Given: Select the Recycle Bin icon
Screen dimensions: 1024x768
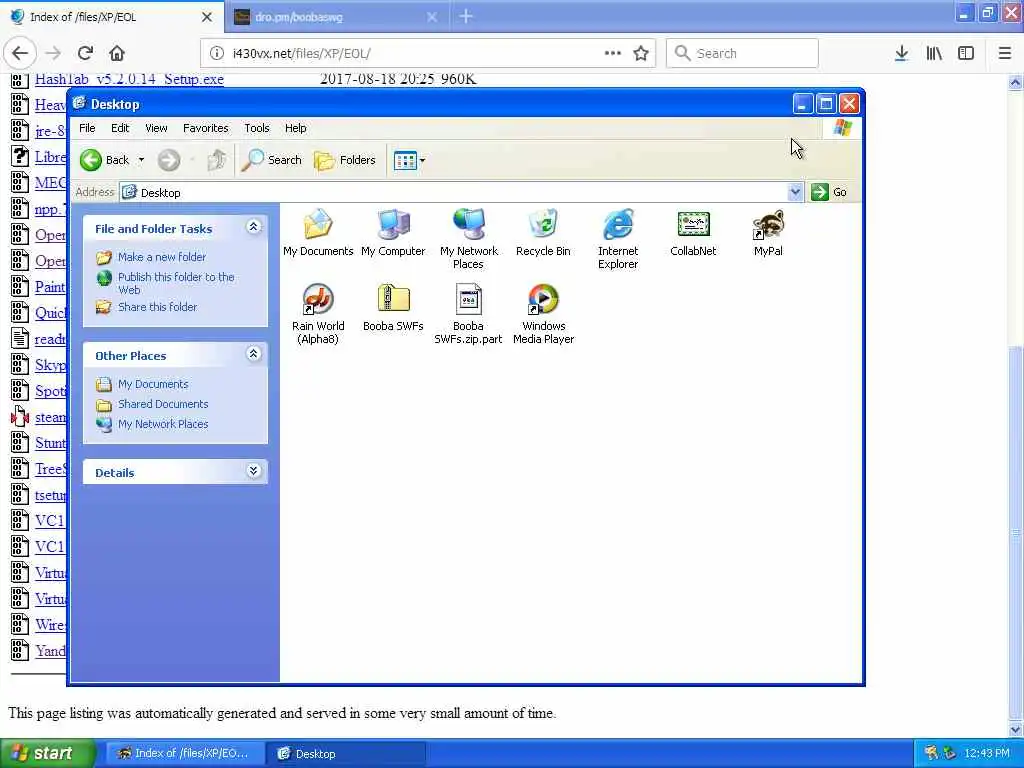Looking at the screenshot, I should coord(543,233).
